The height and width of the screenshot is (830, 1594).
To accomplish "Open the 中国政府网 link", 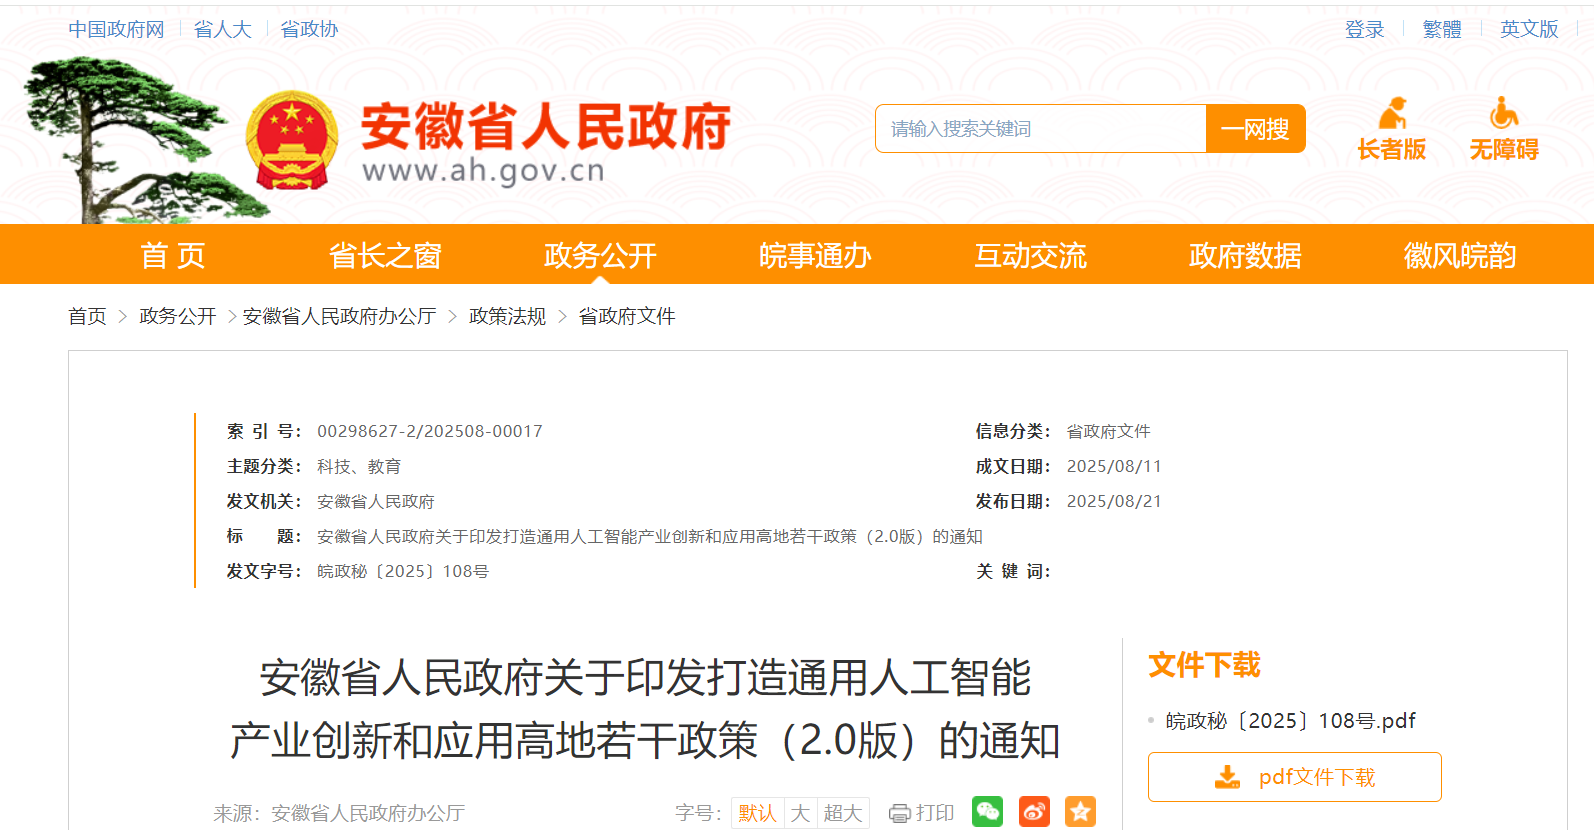I will [x=116, y=29].
